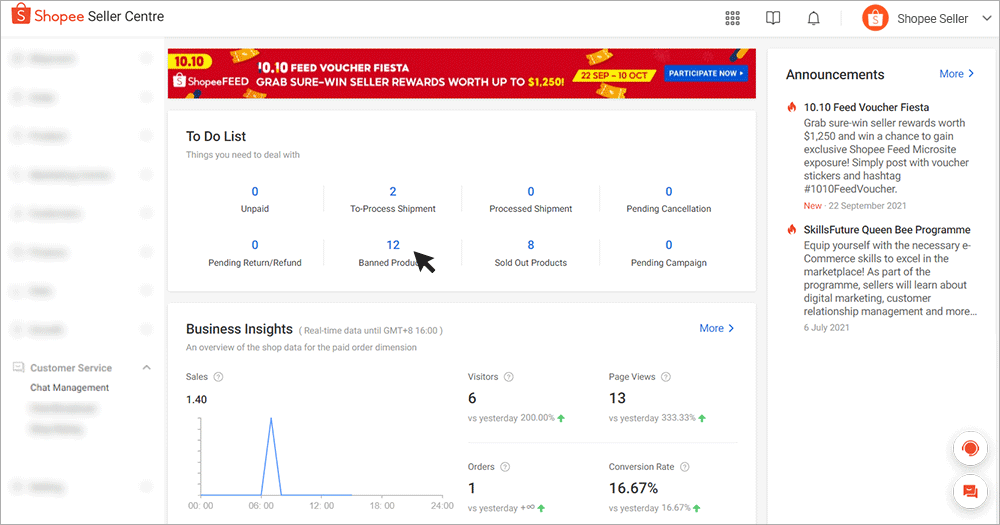The image size is (1000, 525).
Task: Click the '6 July 2021' date text
Action: tap(827, 327)
